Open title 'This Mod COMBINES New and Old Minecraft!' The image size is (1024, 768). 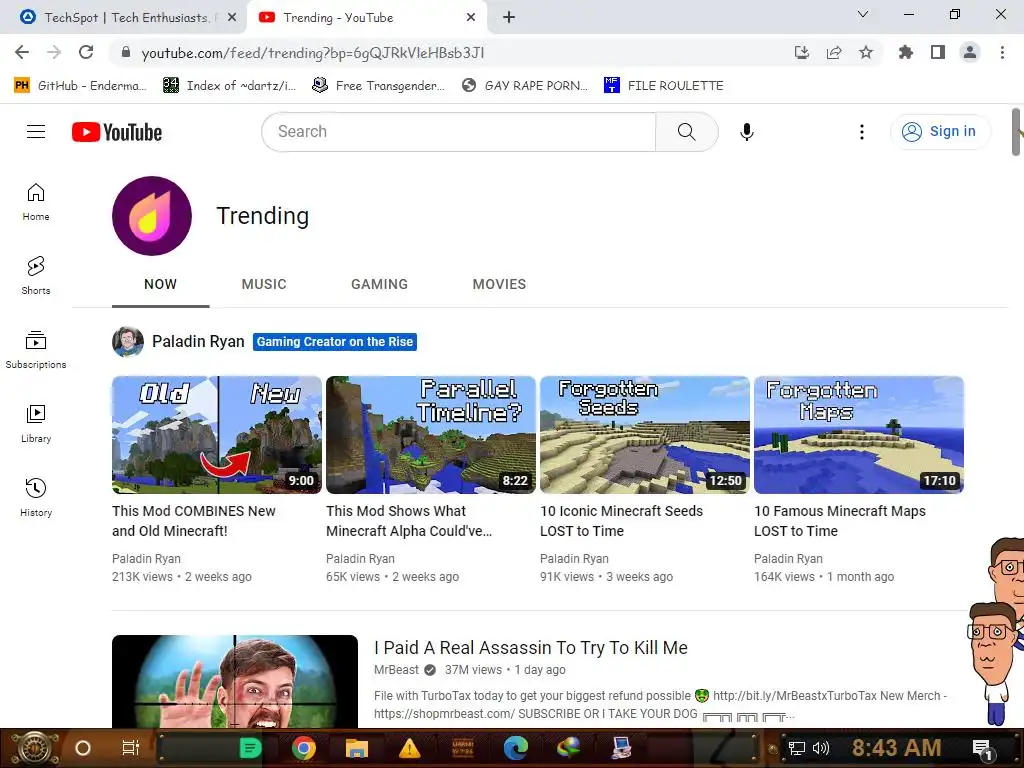(x=194, y=521)
